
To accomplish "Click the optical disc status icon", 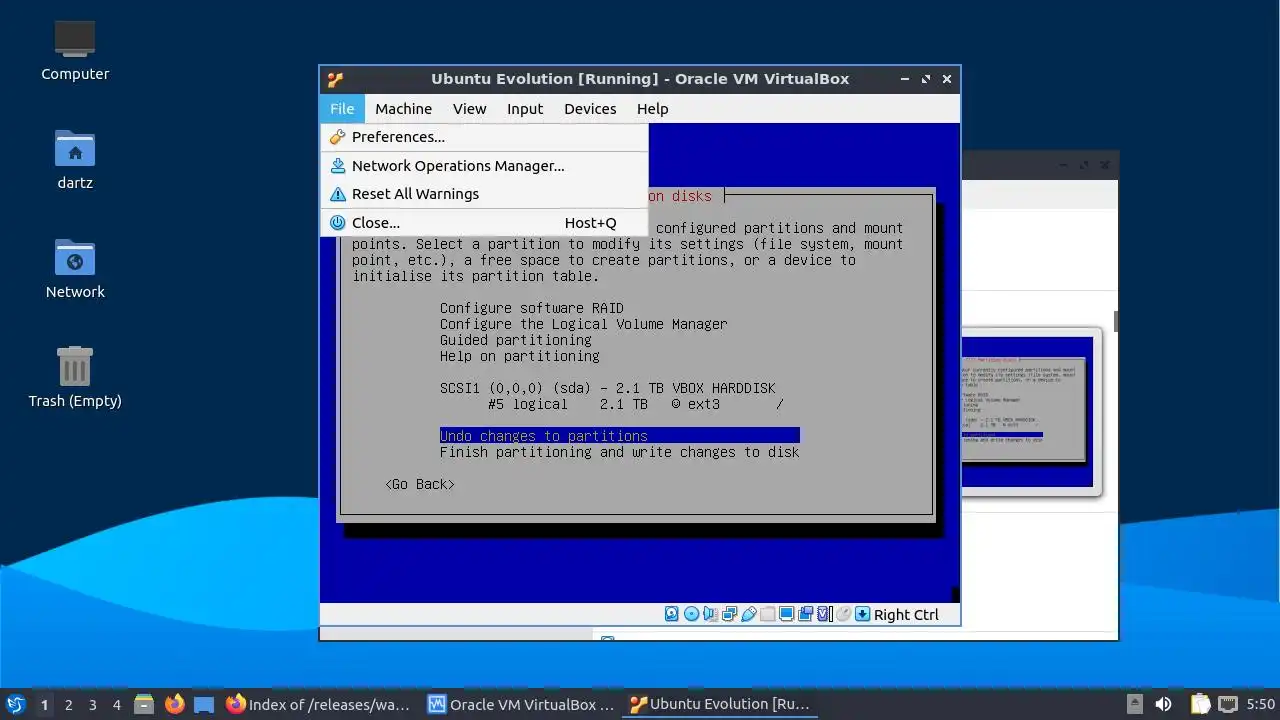I will 691,614.
